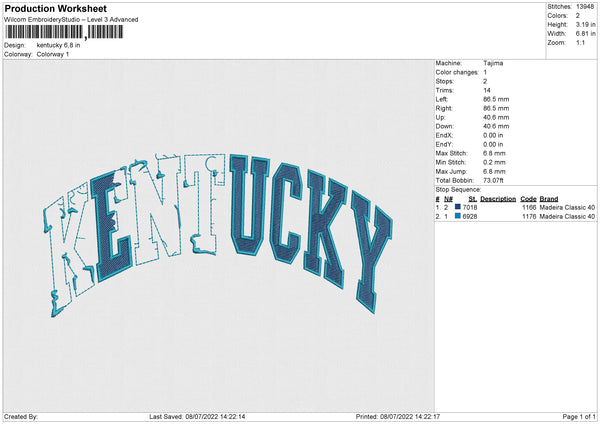Click the EndX value 0.00 in
600x424 pixels.
click(493, 135)
